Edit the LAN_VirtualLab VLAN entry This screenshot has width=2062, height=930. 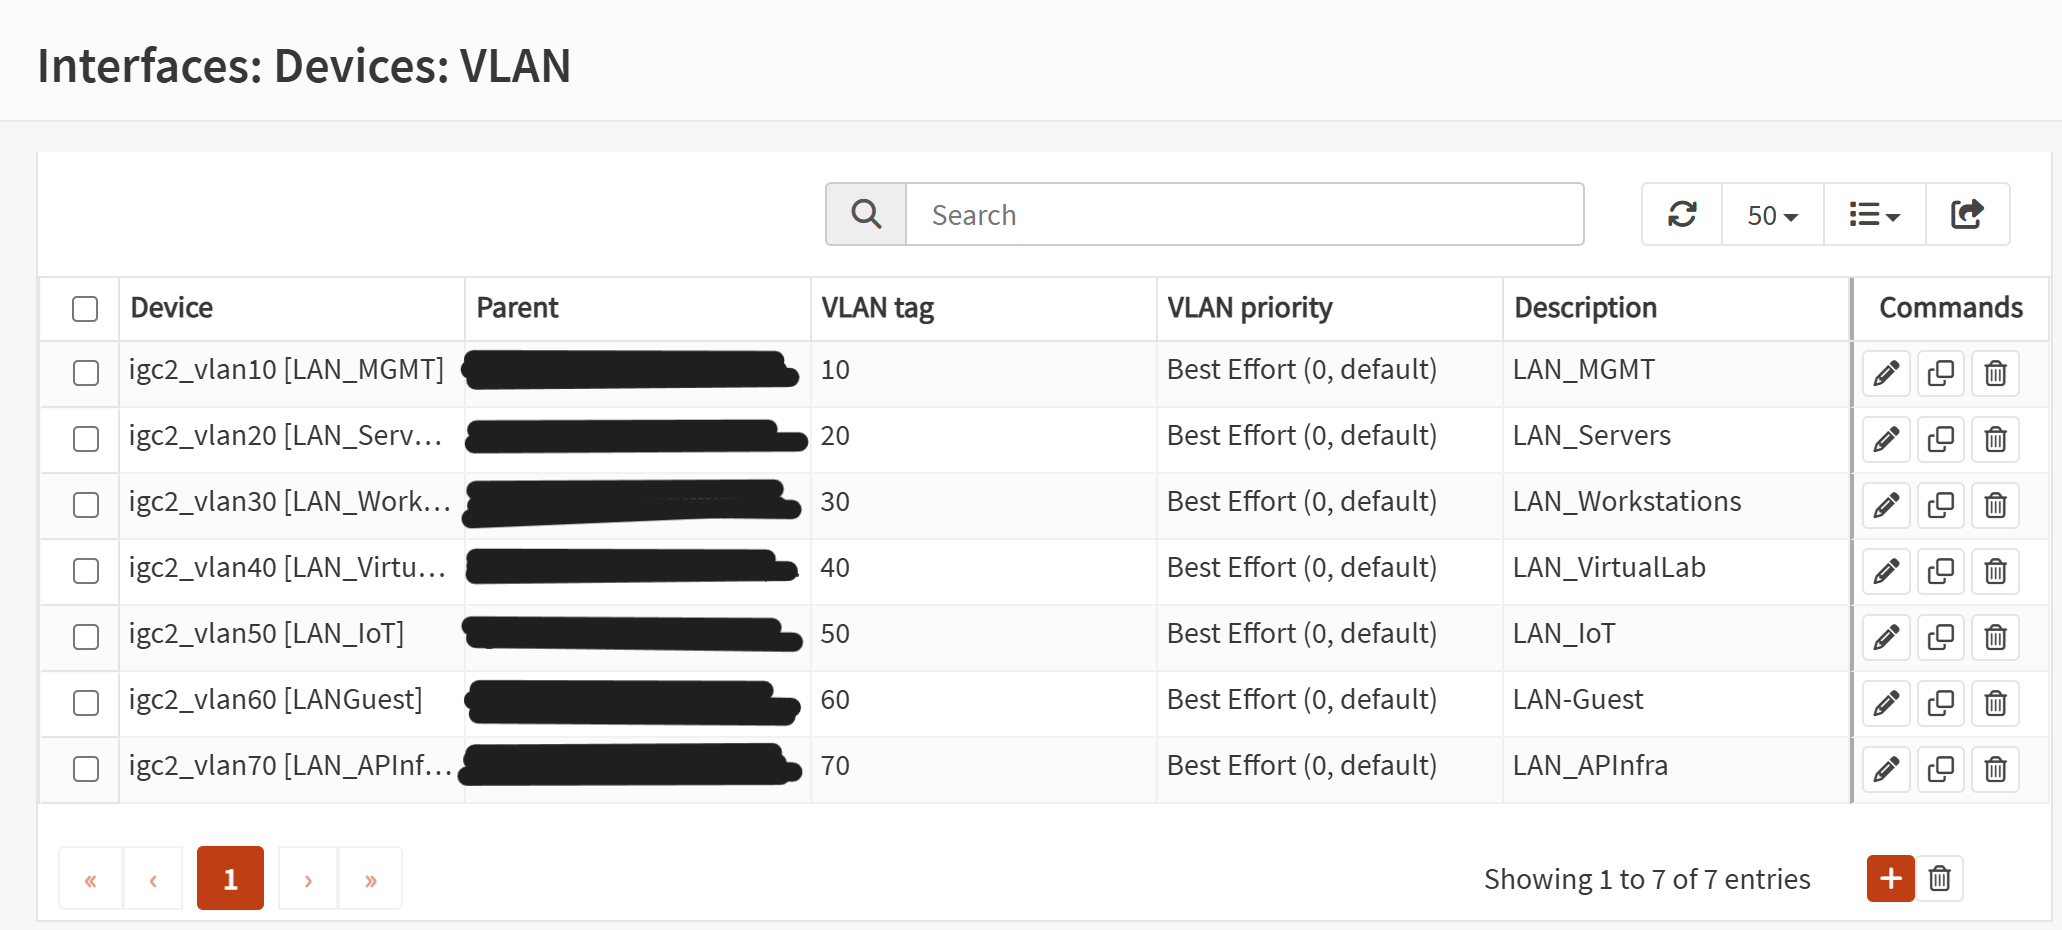[1886, 571]
